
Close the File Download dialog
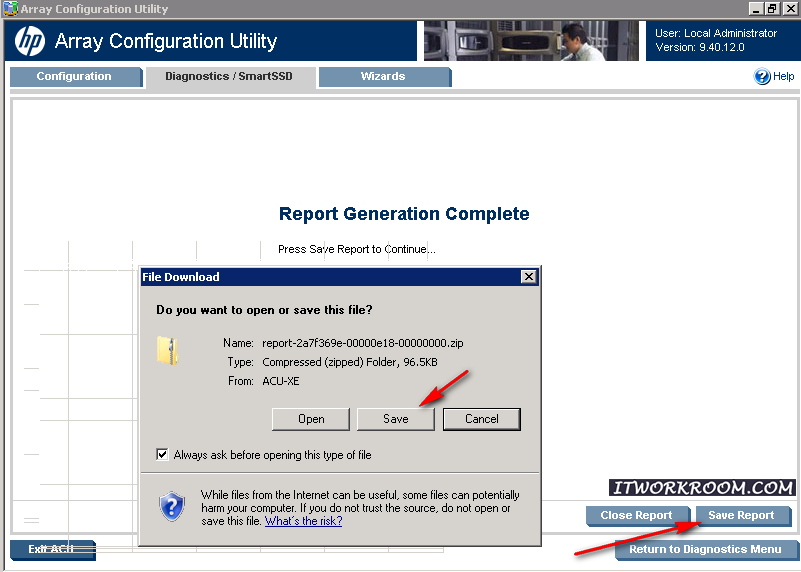(529, 277)
